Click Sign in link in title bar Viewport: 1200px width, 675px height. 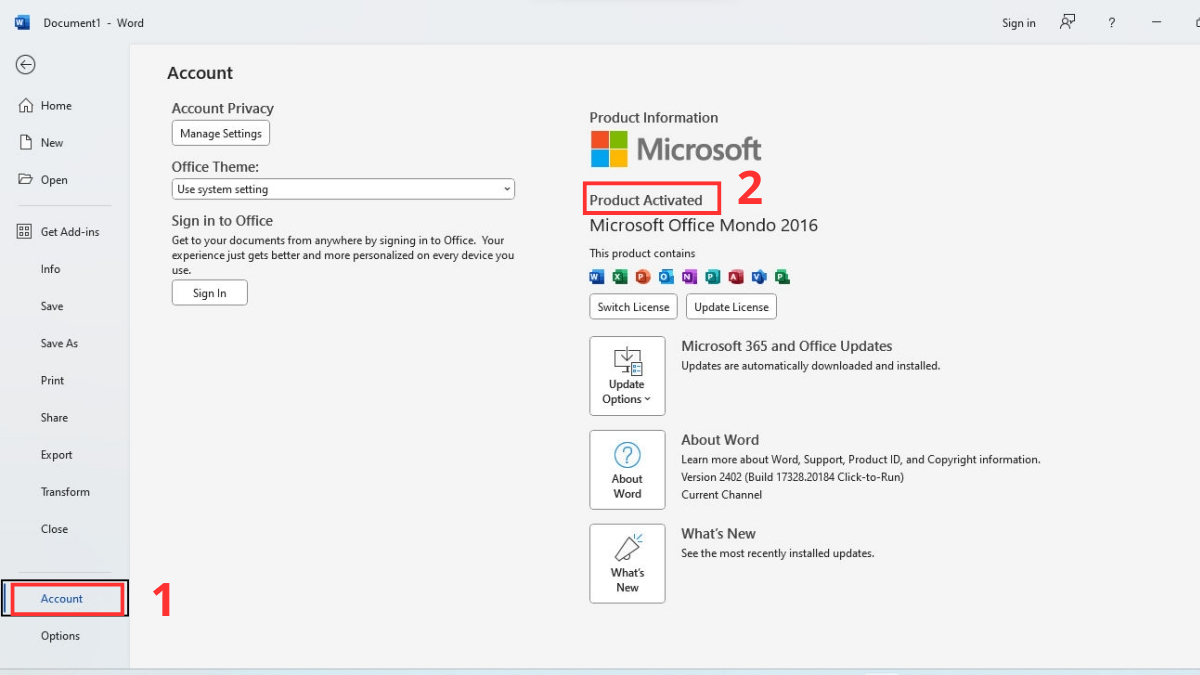click(x=1019, y=23)
